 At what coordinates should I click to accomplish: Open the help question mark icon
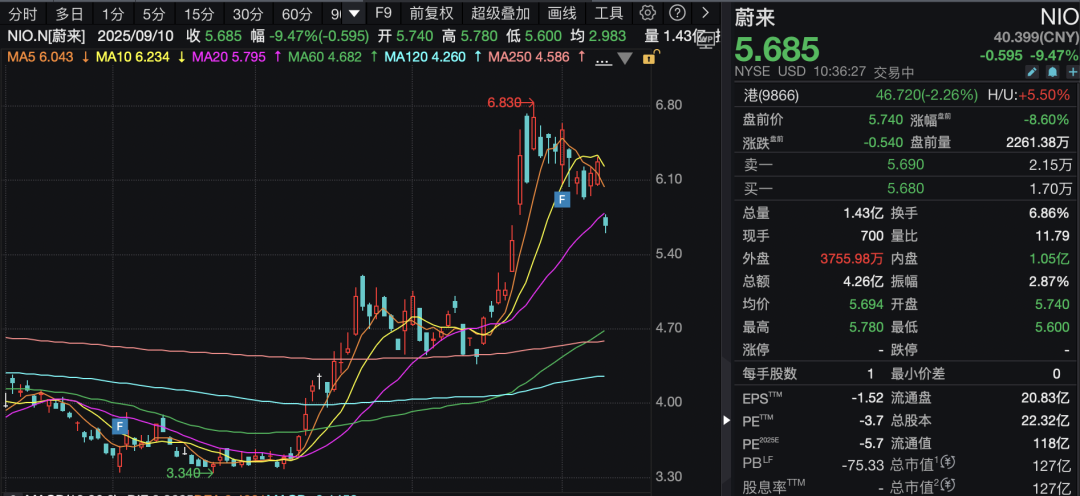coord(678,12)
